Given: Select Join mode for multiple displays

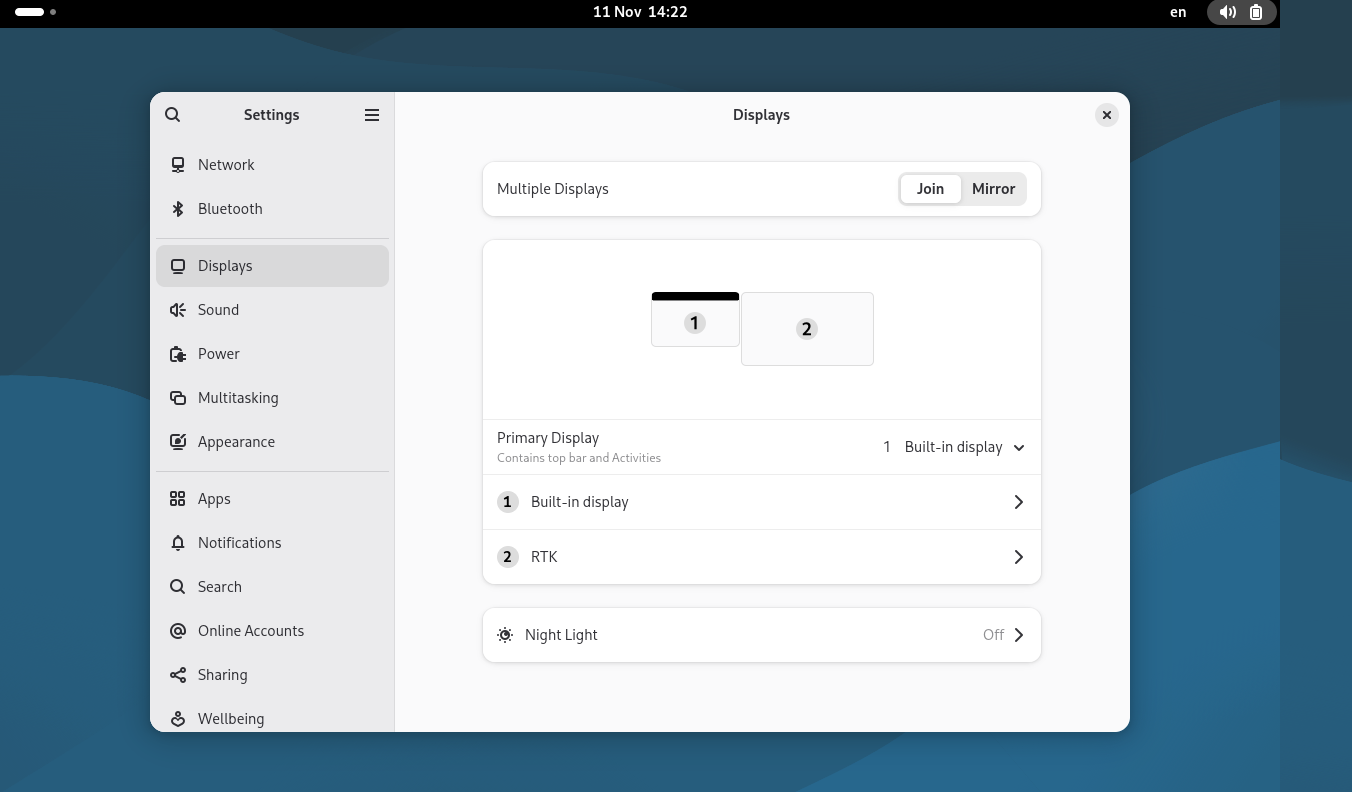Looking at the screenshot, I should click(930, 189).
